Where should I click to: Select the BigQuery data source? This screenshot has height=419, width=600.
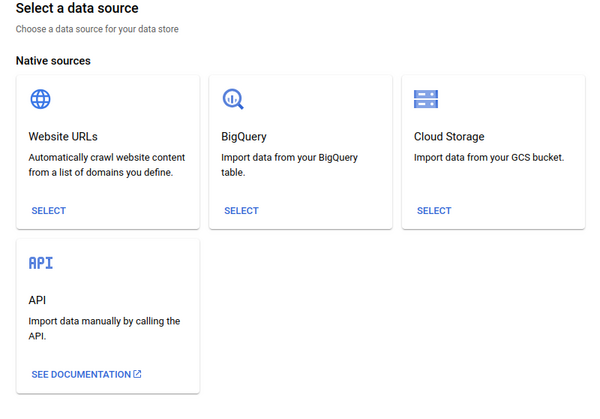click(x=241, y=210)
